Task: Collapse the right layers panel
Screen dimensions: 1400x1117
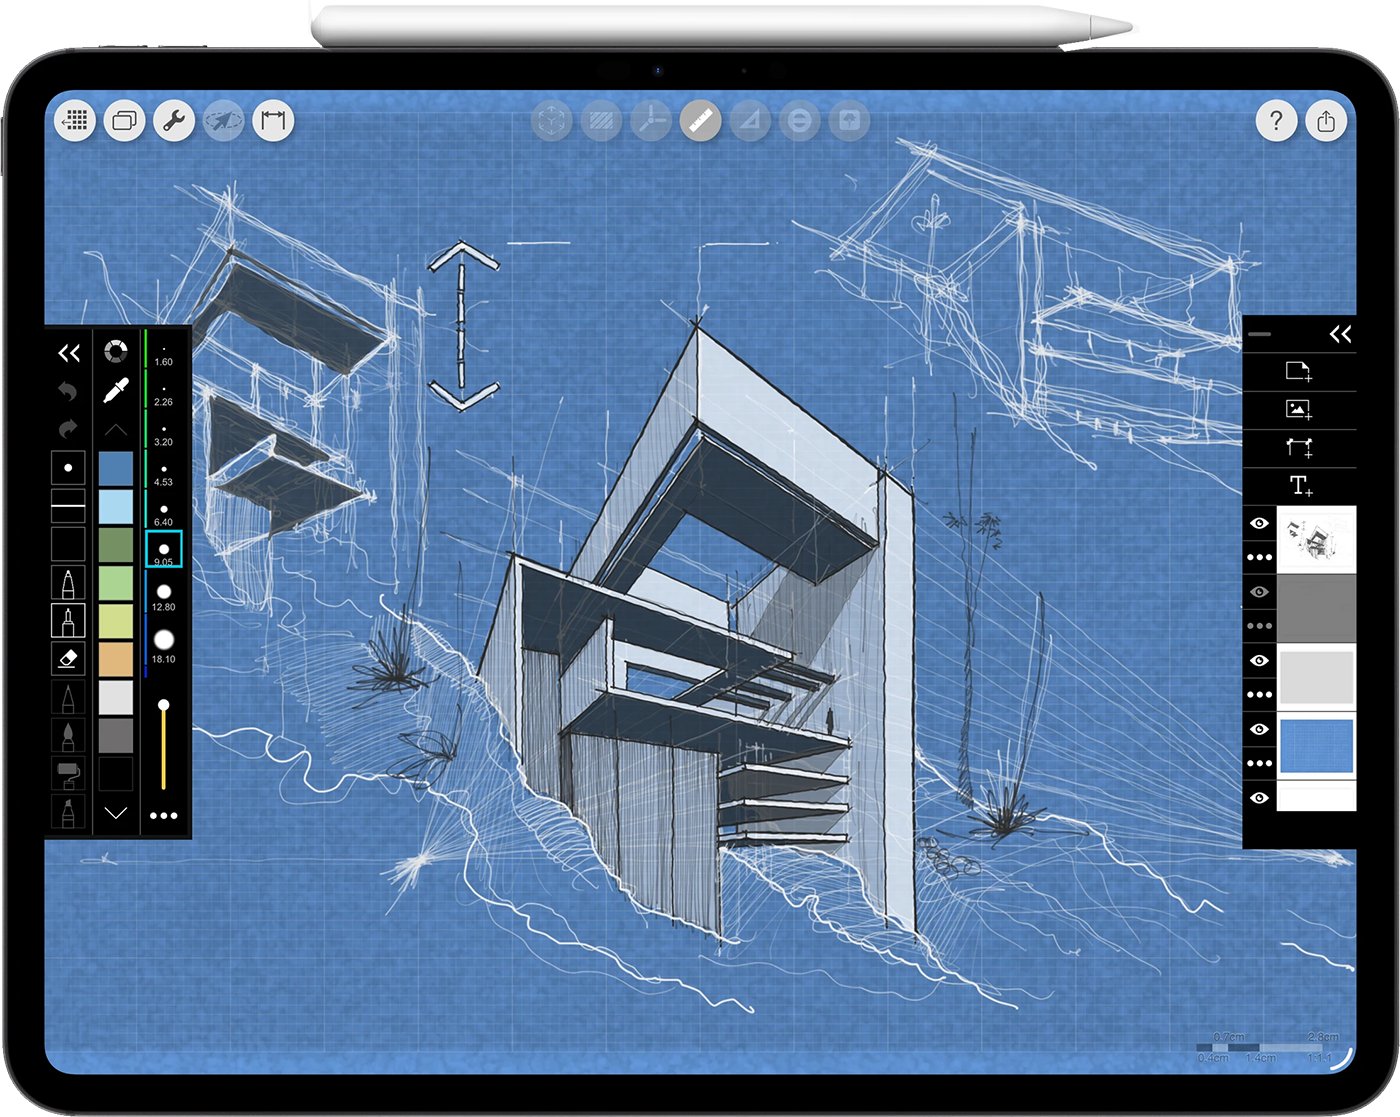Action: (x=1340, y=334)
